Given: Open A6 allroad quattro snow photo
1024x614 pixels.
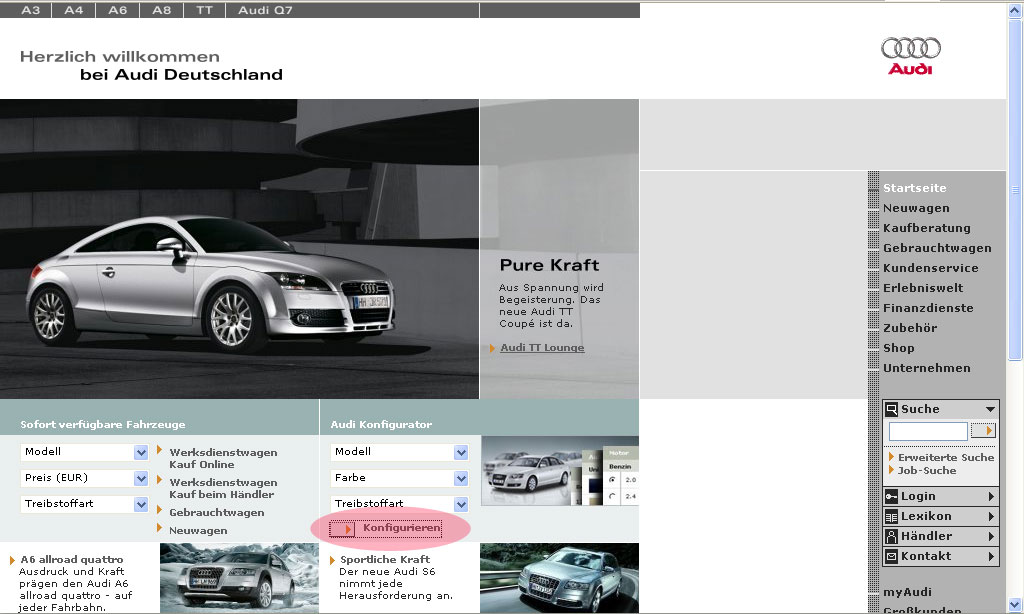Looking at the screenshot, I should click(x=239, y=578).
